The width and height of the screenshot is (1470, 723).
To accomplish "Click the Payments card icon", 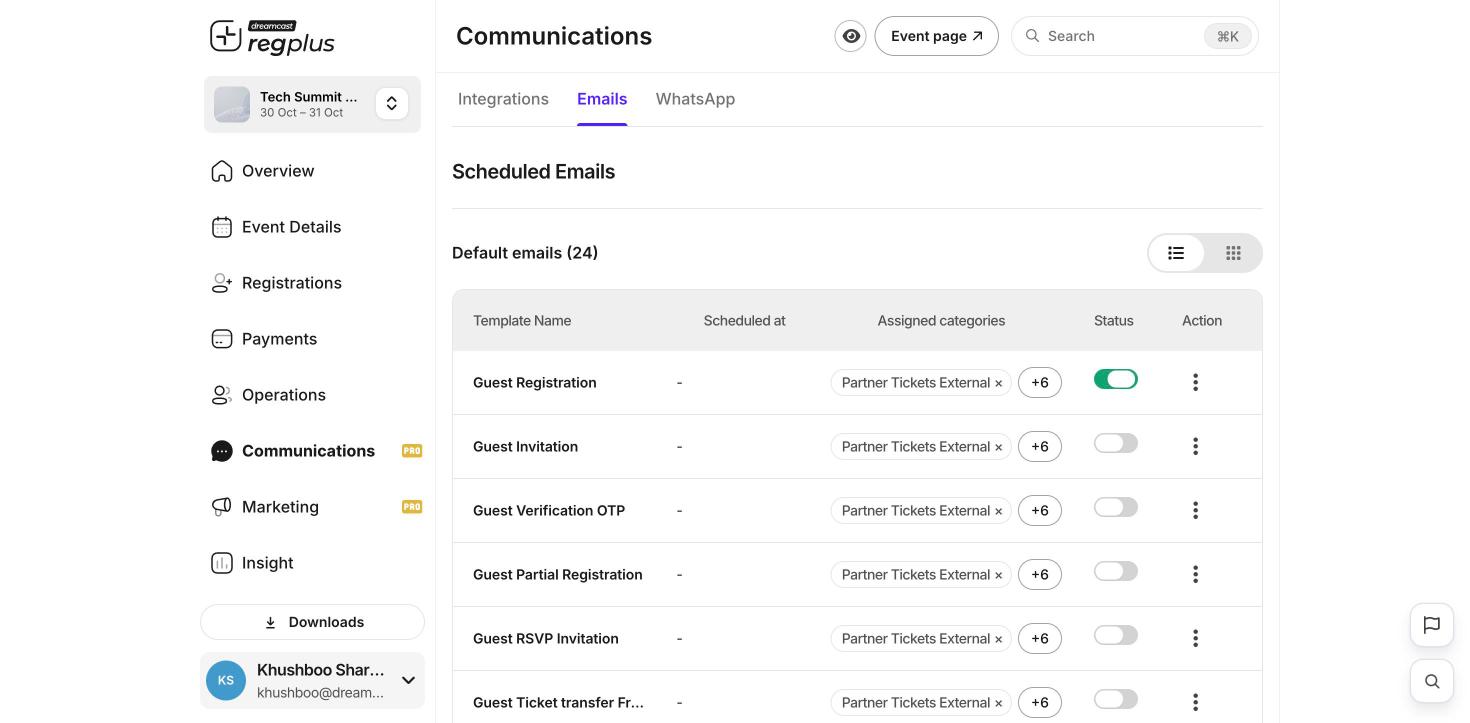I will 222,339.
